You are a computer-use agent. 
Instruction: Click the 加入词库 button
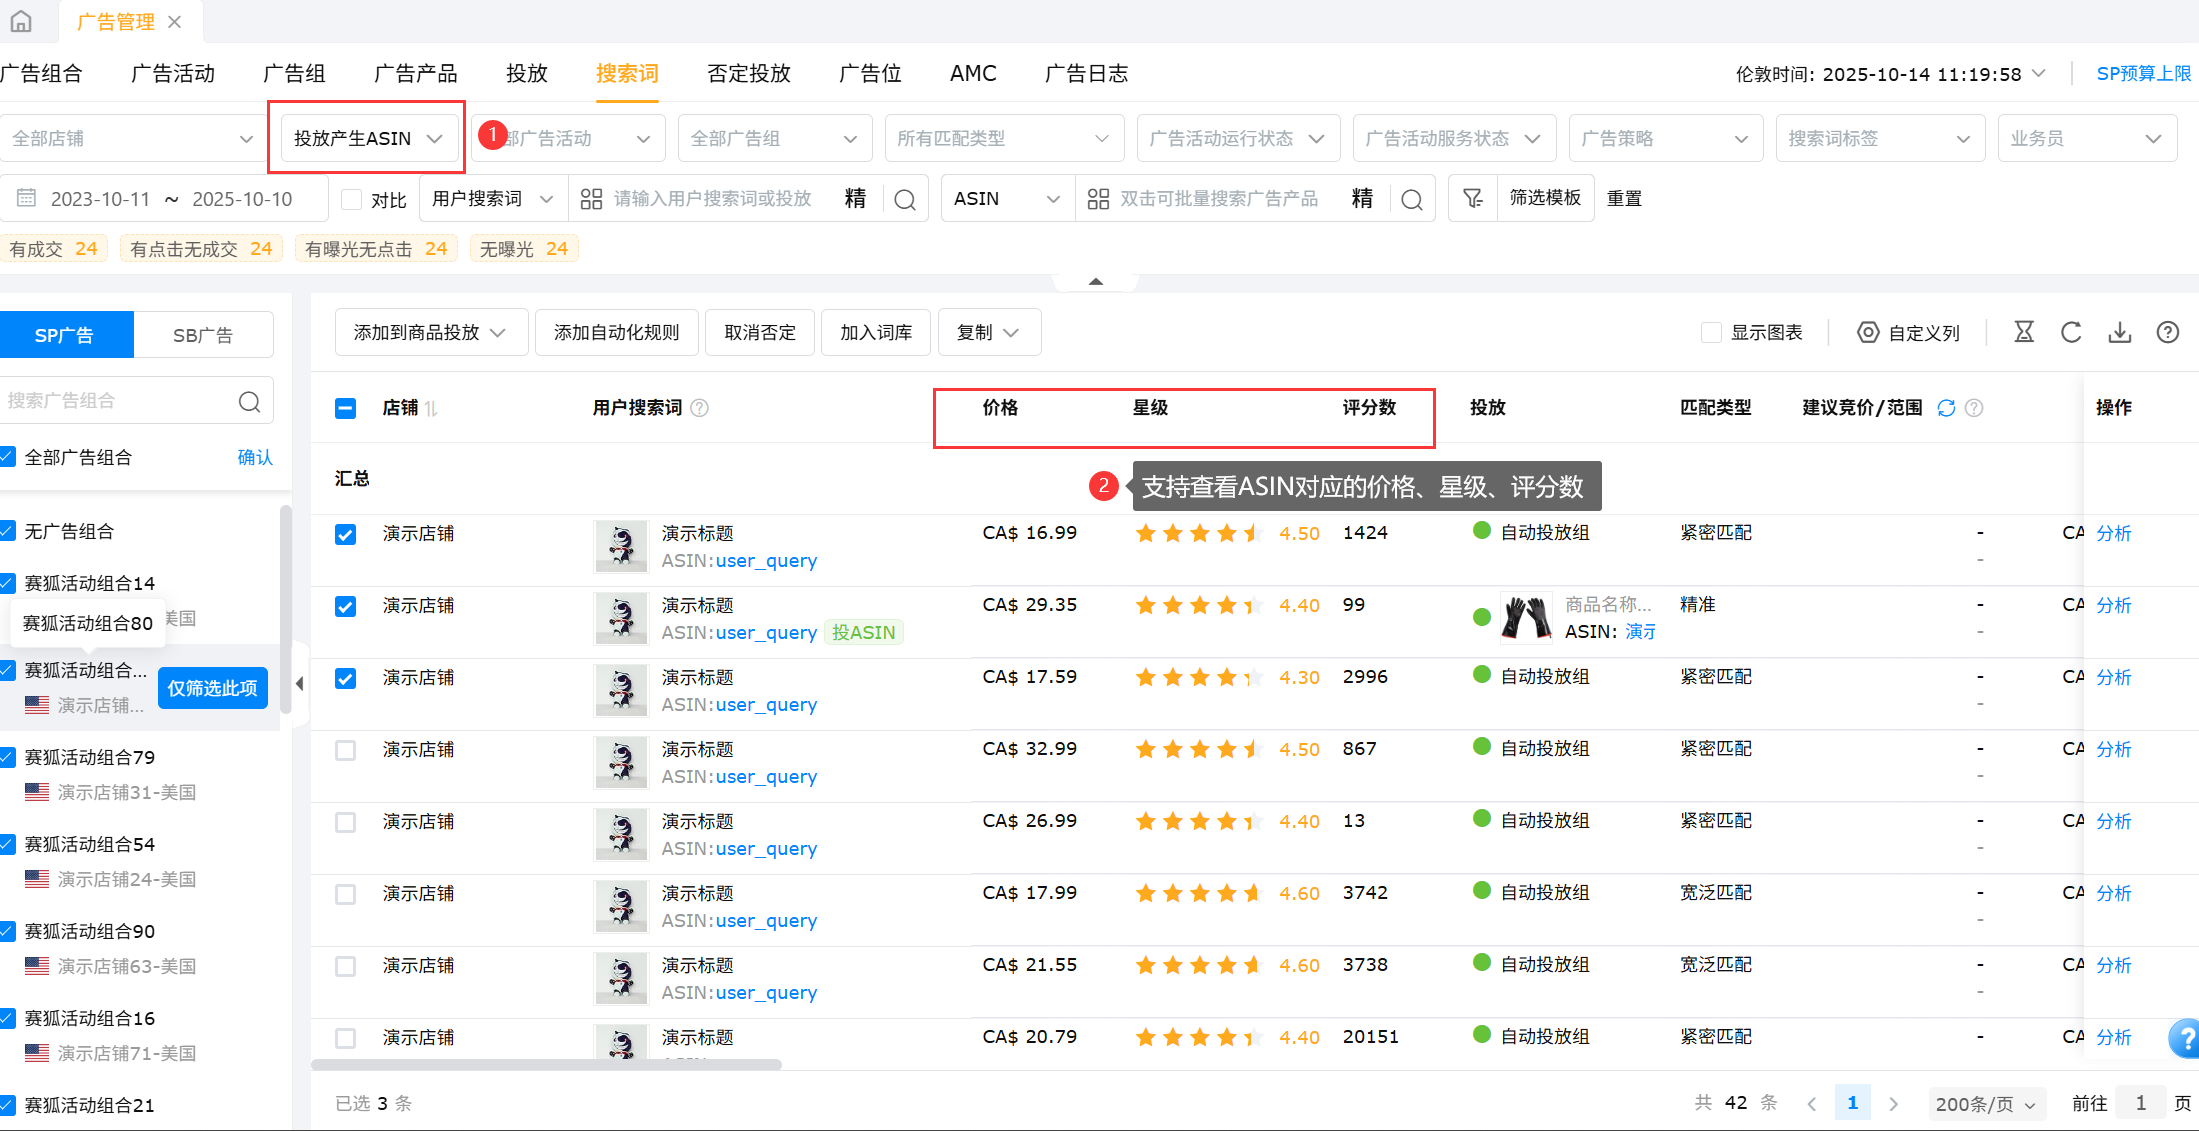875,332
